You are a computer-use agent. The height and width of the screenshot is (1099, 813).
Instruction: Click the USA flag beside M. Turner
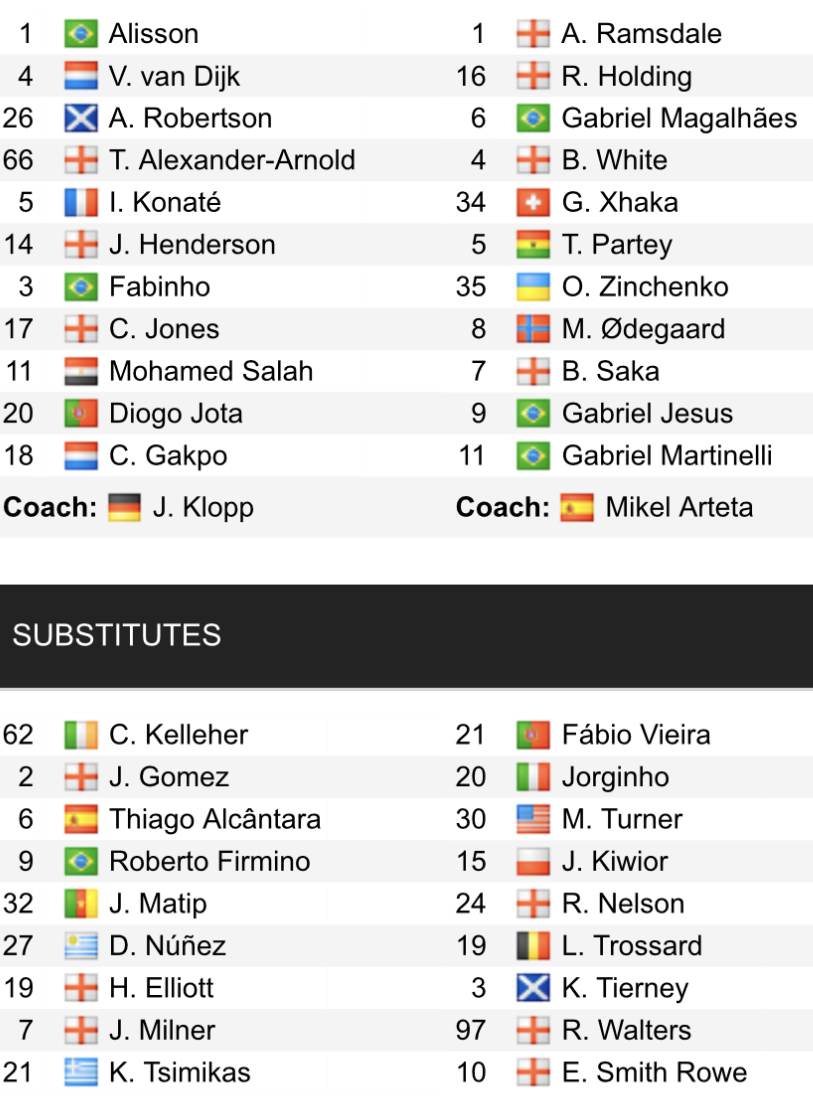click(534, 820)
